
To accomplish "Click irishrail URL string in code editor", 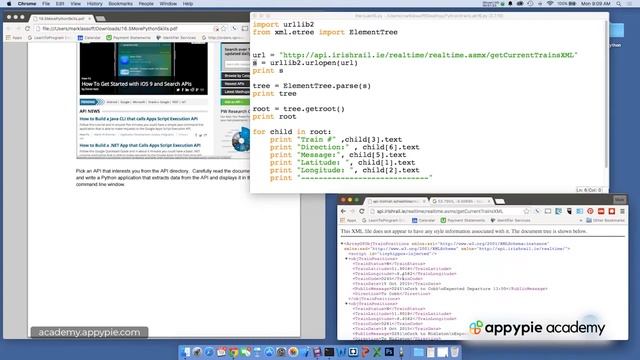I will (x=429, y=55).
